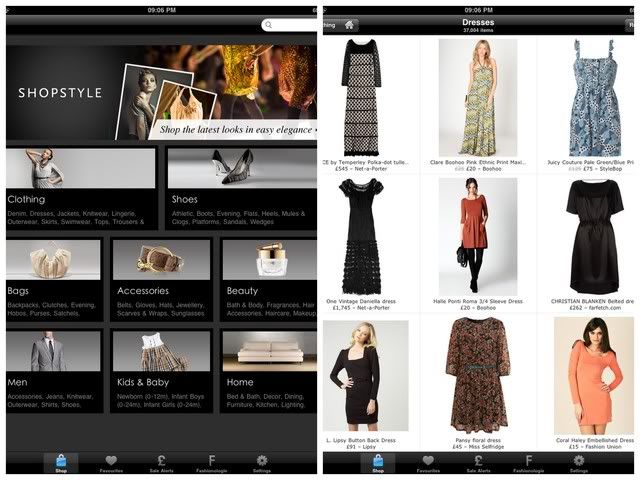
Task: Open the Shoes category
Action: 241,188
